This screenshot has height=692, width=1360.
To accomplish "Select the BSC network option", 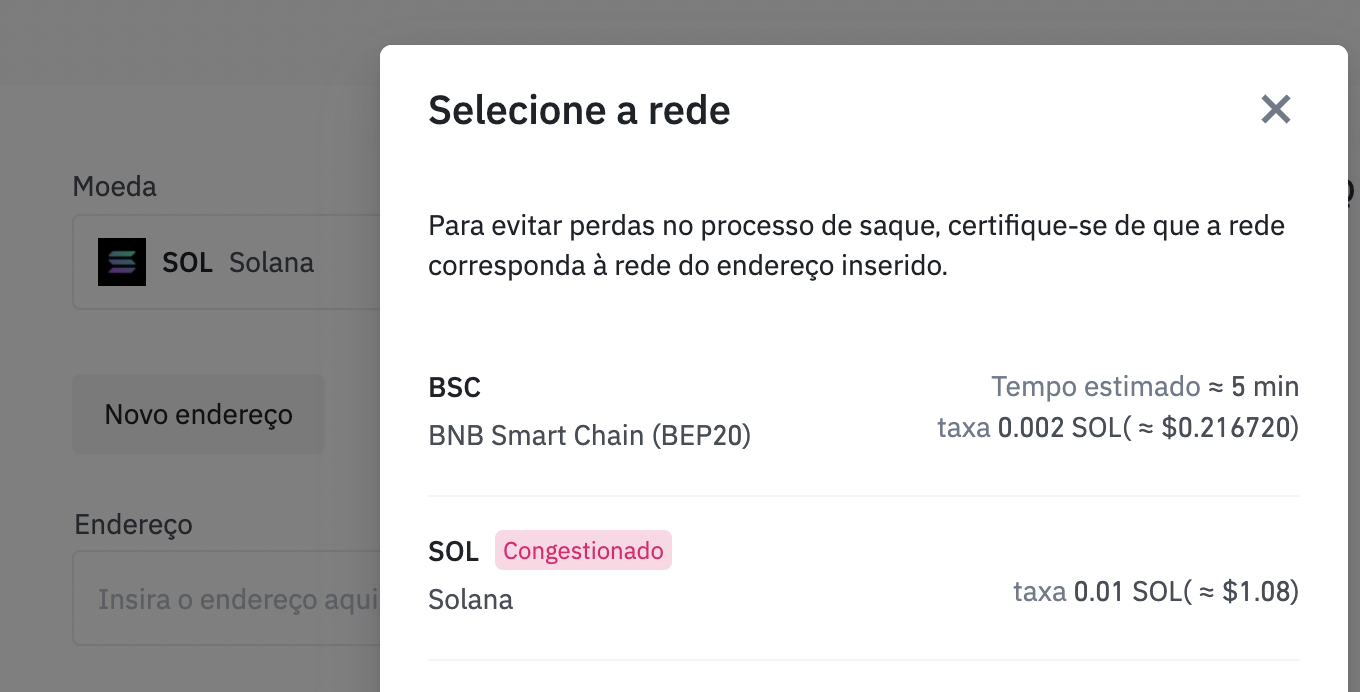I will [x=863, y=411].
